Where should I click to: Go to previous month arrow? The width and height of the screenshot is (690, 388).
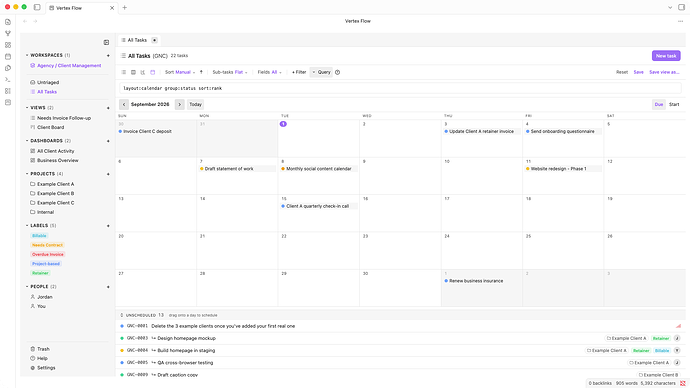(x=124, y=104)
